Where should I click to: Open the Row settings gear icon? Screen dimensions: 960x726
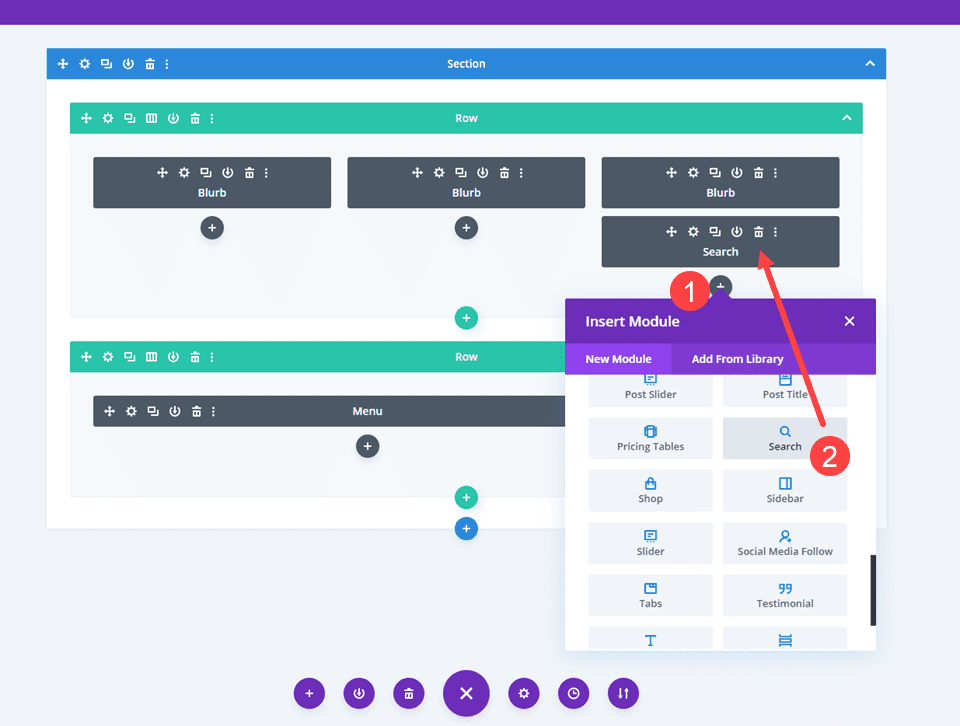(108, 117)
